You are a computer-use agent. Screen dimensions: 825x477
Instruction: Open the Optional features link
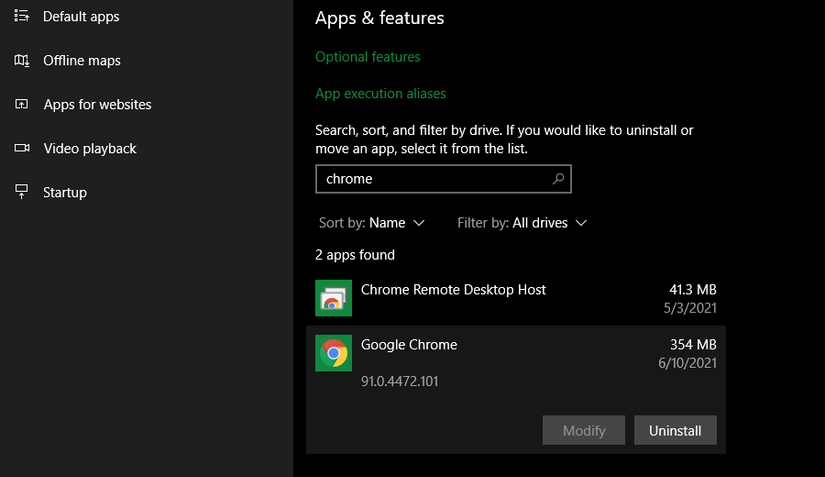point(367,57)
